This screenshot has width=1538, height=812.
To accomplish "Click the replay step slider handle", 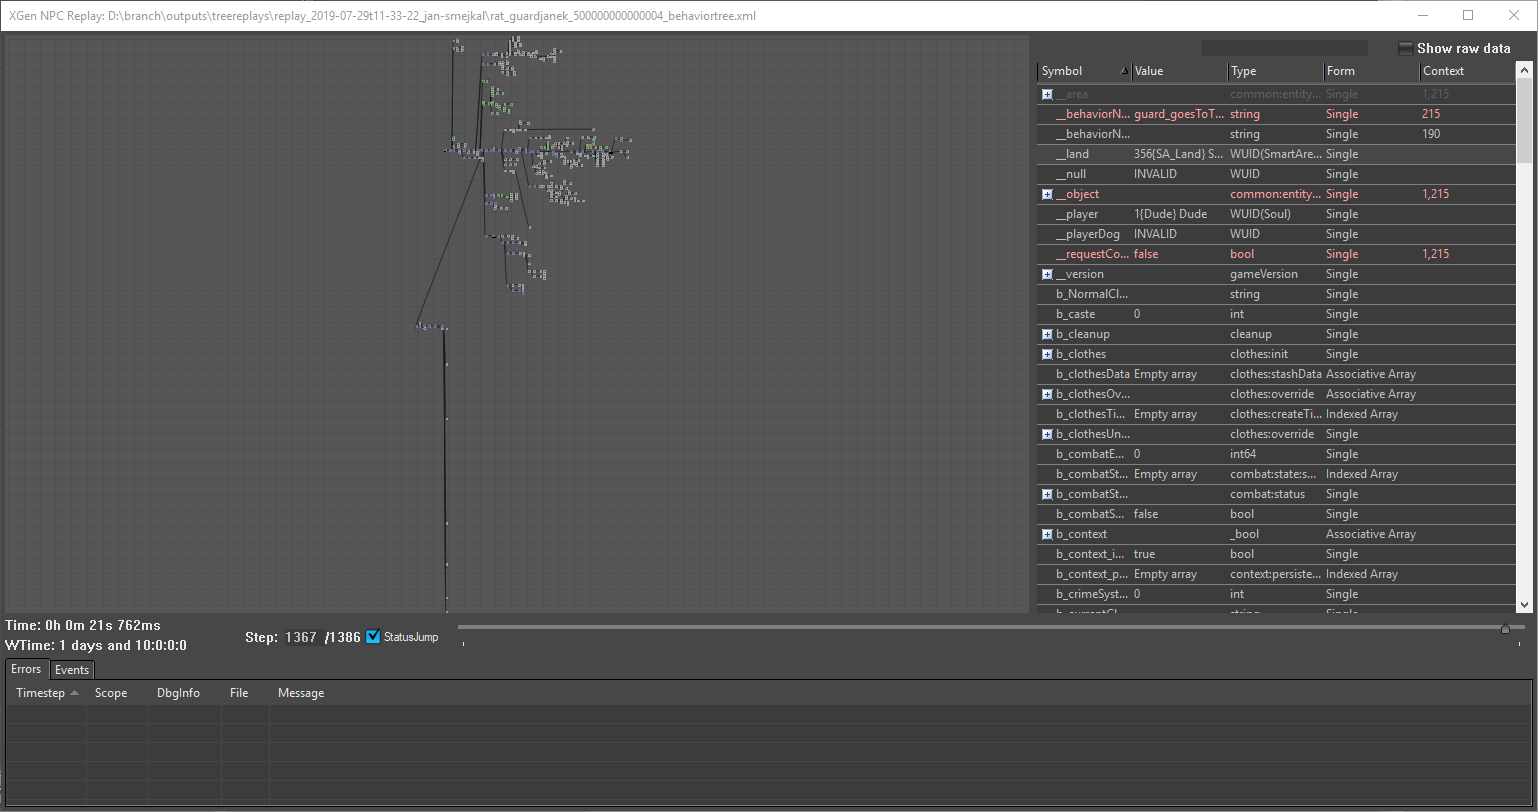I will 1505,628.
